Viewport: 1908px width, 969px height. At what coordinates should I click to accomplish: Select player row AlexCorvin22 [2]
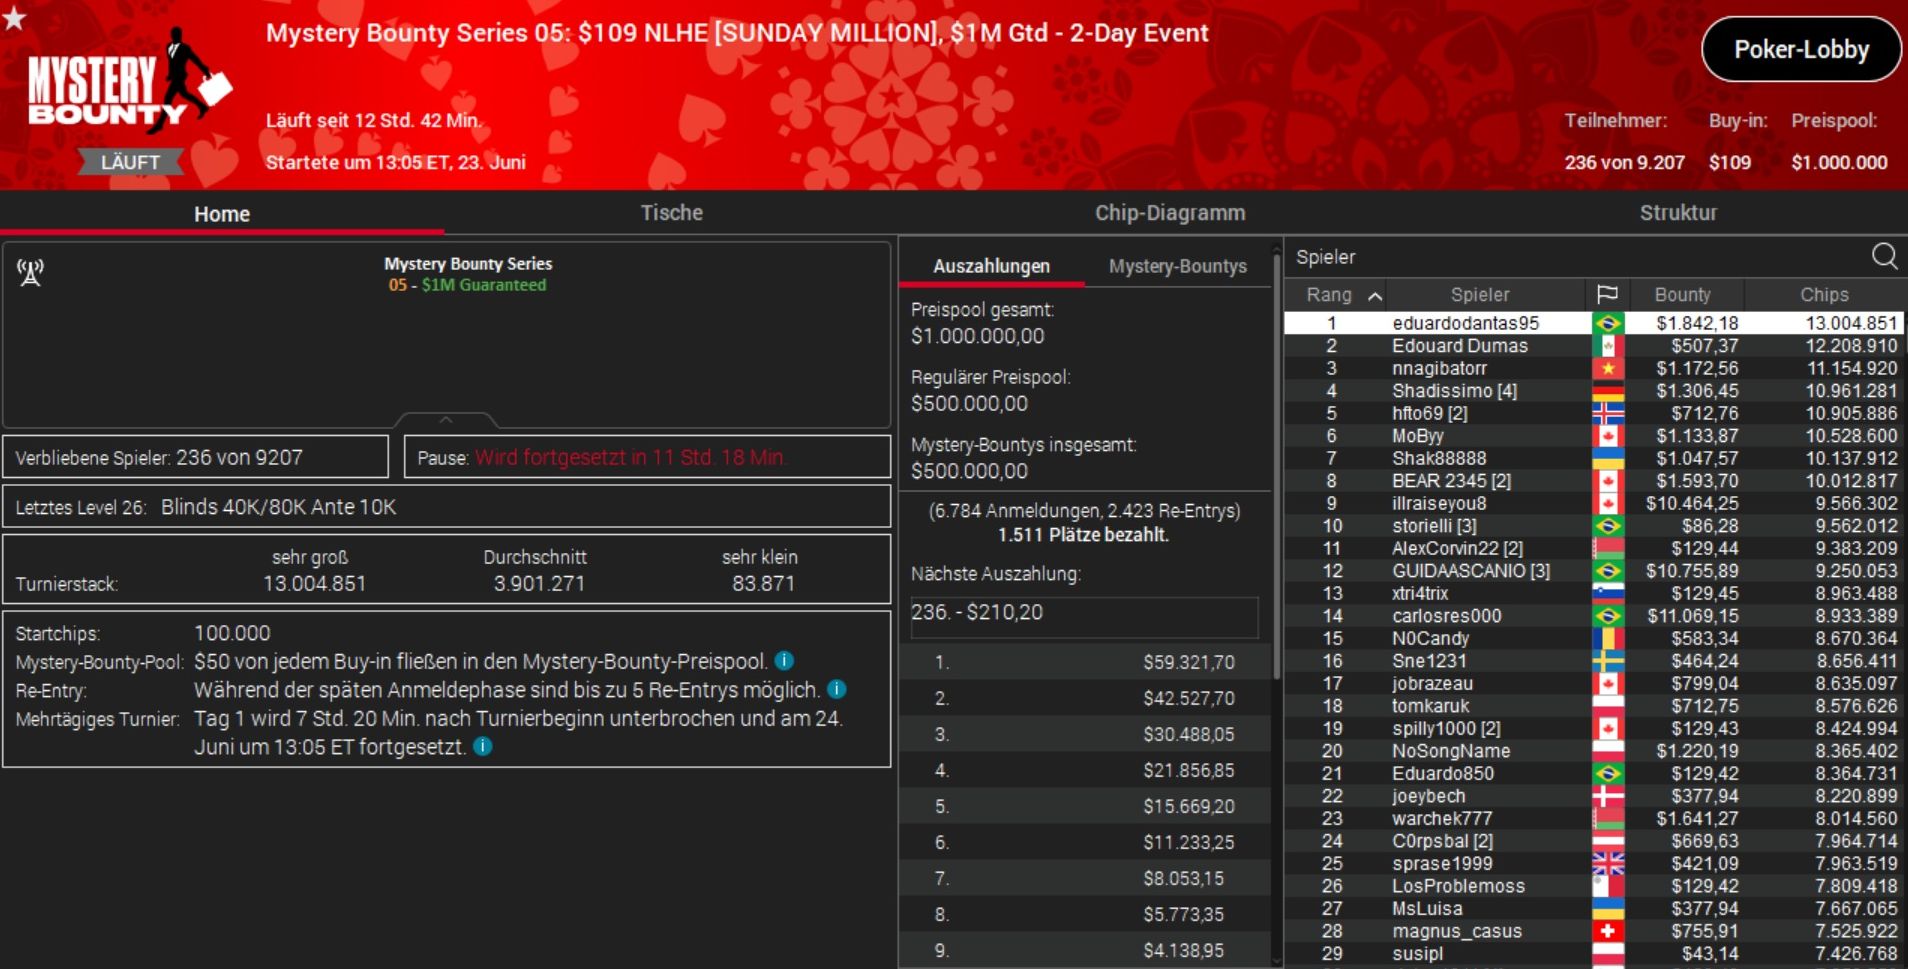point(1594,548)
